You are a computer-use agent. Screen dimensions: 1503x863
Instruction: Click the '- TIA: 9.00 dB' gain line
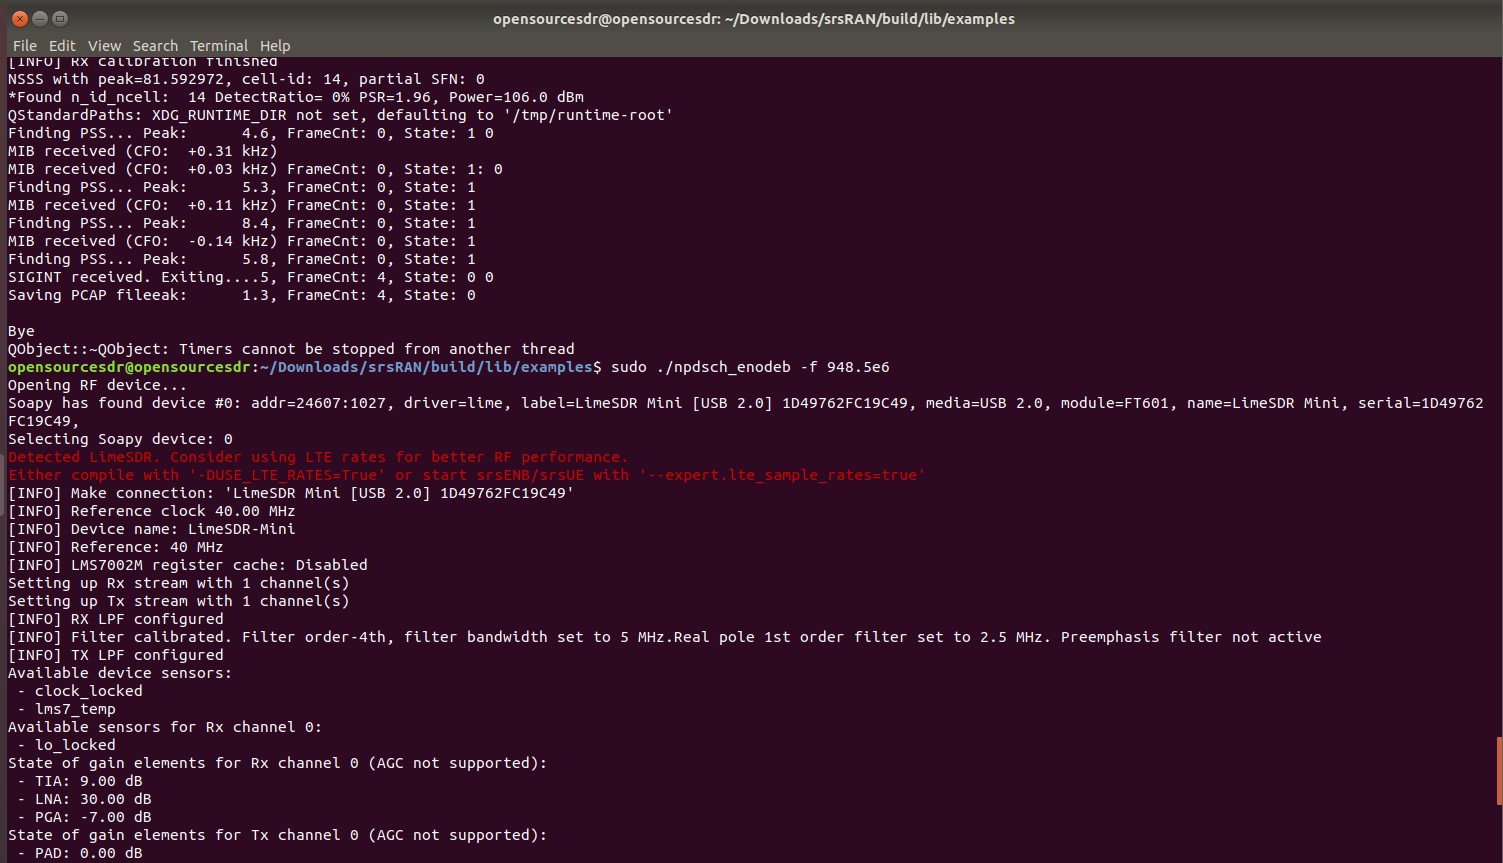point(80,781)
